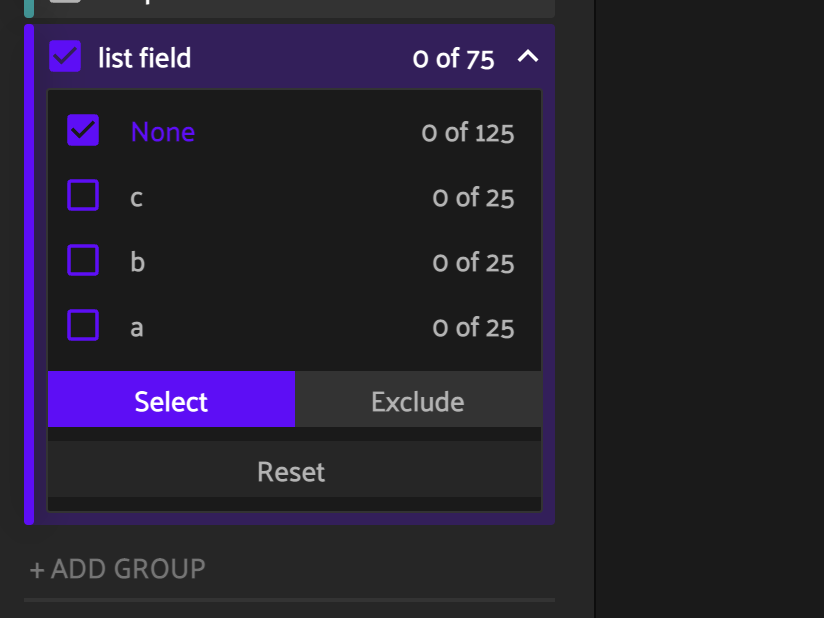The image size is (824, 618).
Task: Click the 0 of 125 count for None
Action: (x=468, y=131)
